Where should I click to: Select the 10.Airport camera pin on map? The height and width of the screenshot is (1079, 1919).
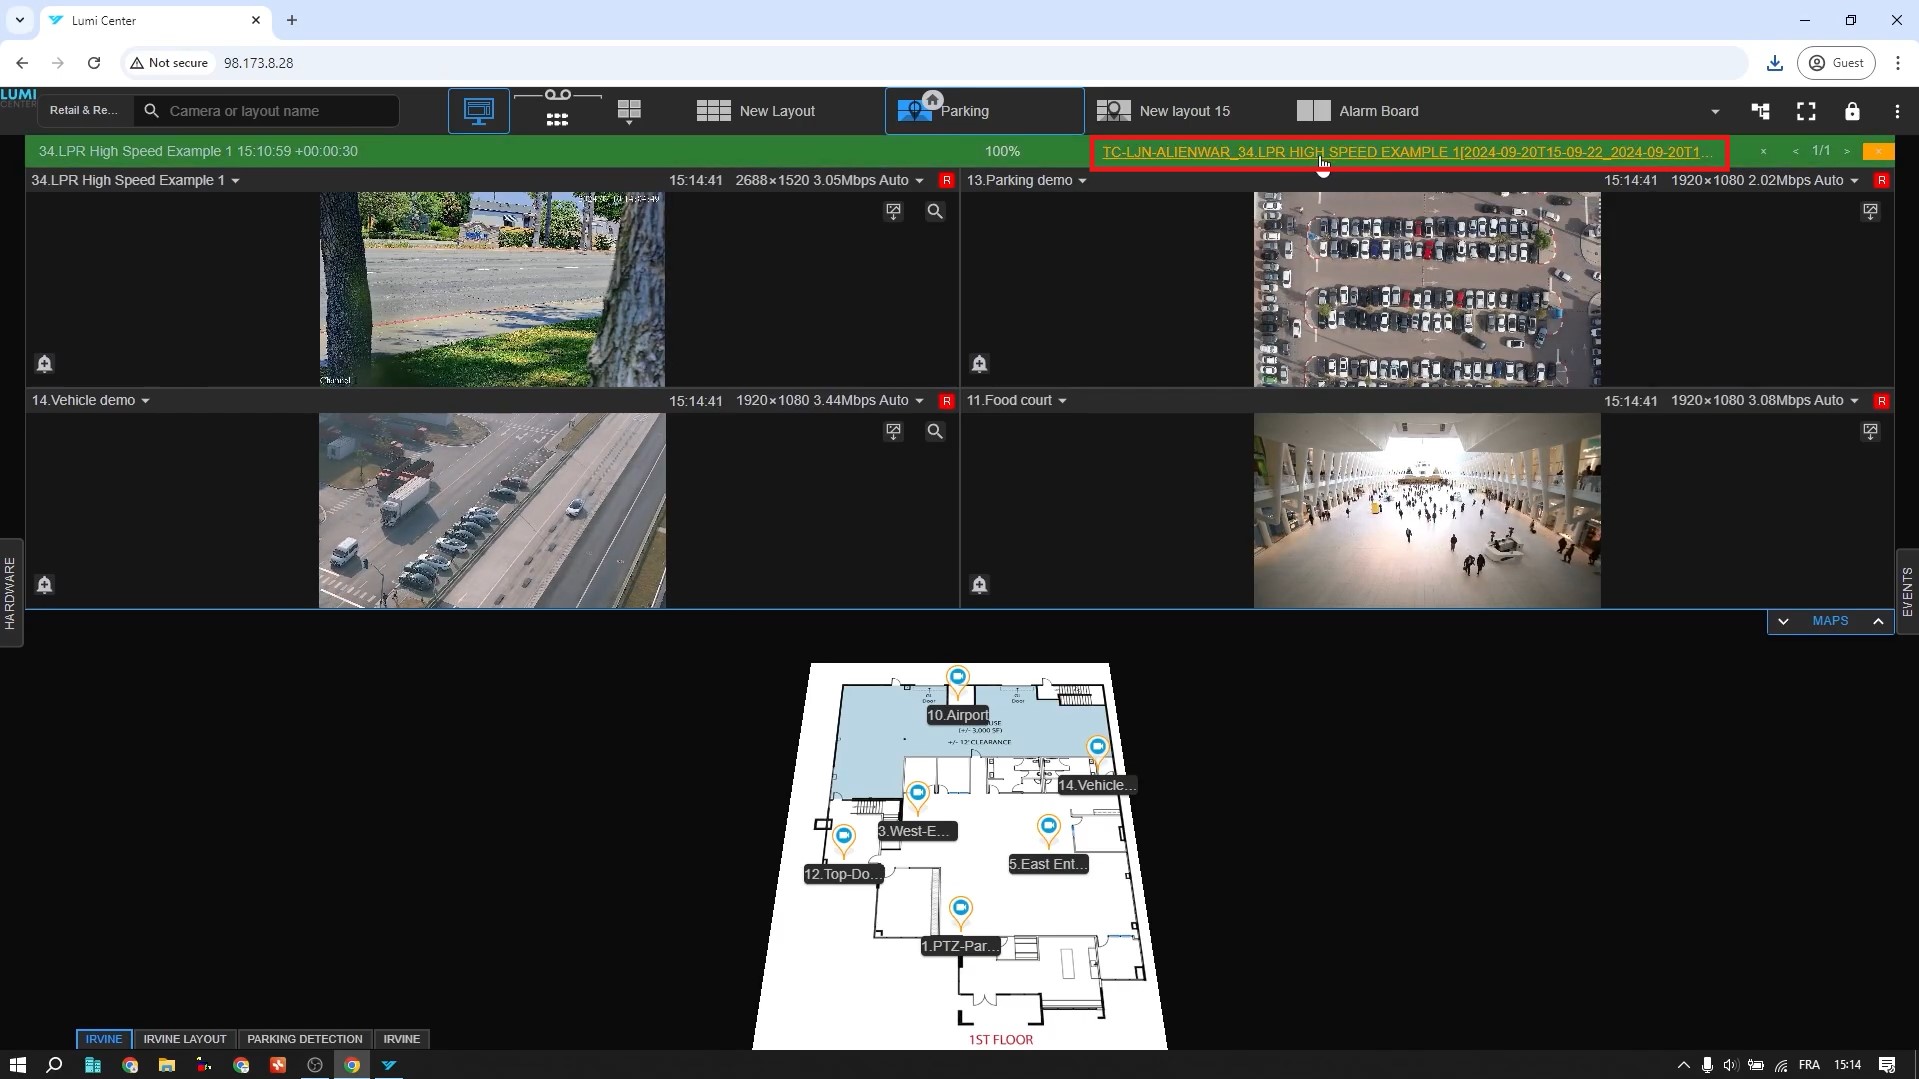pos(958,680)
